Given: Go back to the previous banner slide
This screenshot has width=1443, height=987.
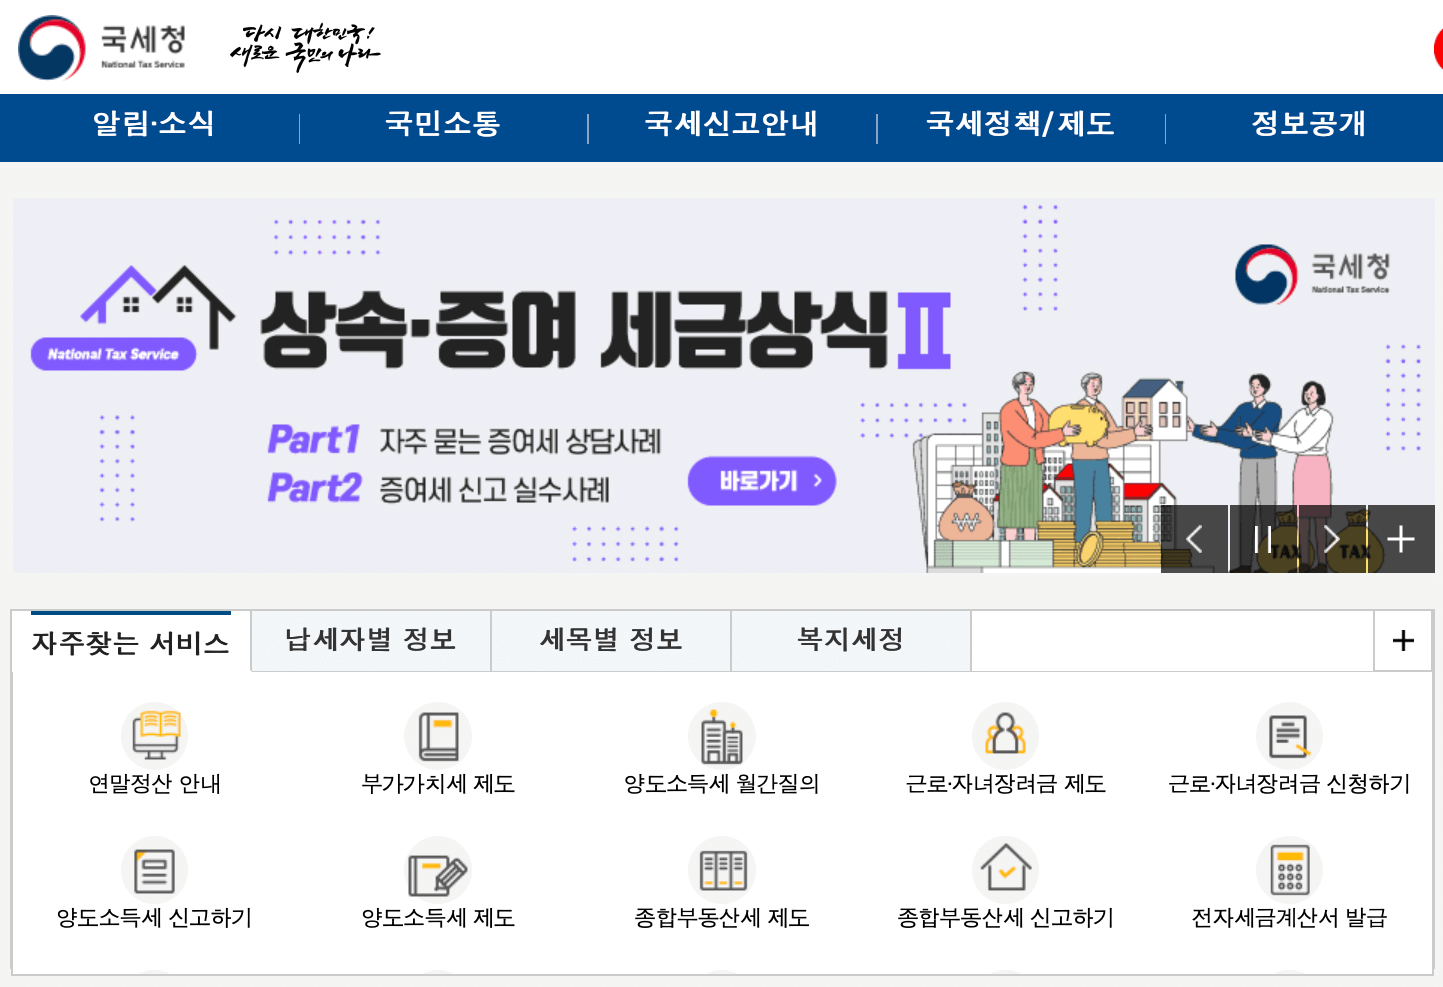Looking at the screenshot, I should tap(1194, 539).
